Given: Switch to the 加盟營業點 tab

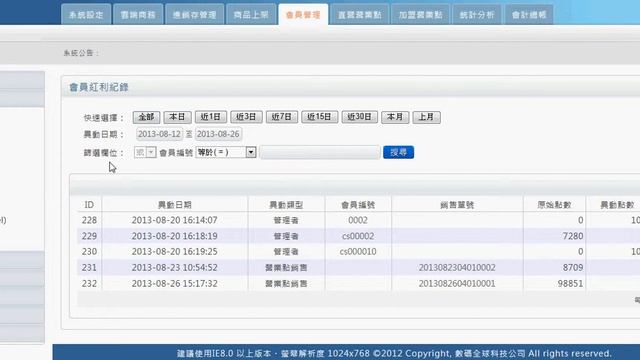Looking at the screenshot, I should pyautogui.click(x=420, y=15).
